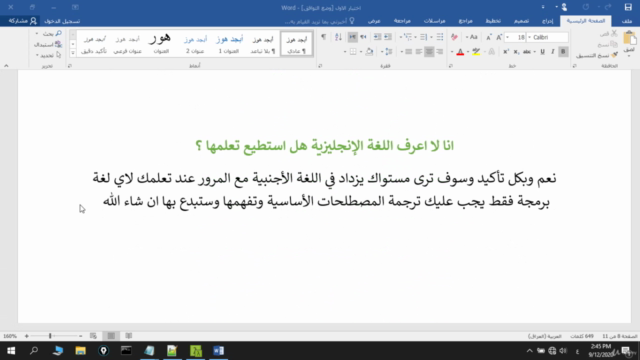Click the Multilevel List icon
Image resolution: width=640 pixels, height=360 pixels.
[x=407, y=37]
